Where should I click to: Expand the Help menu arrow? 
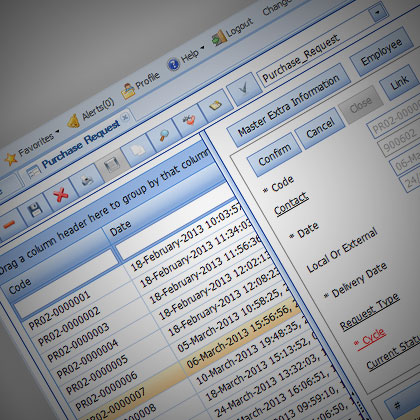(x=202, y=47)
